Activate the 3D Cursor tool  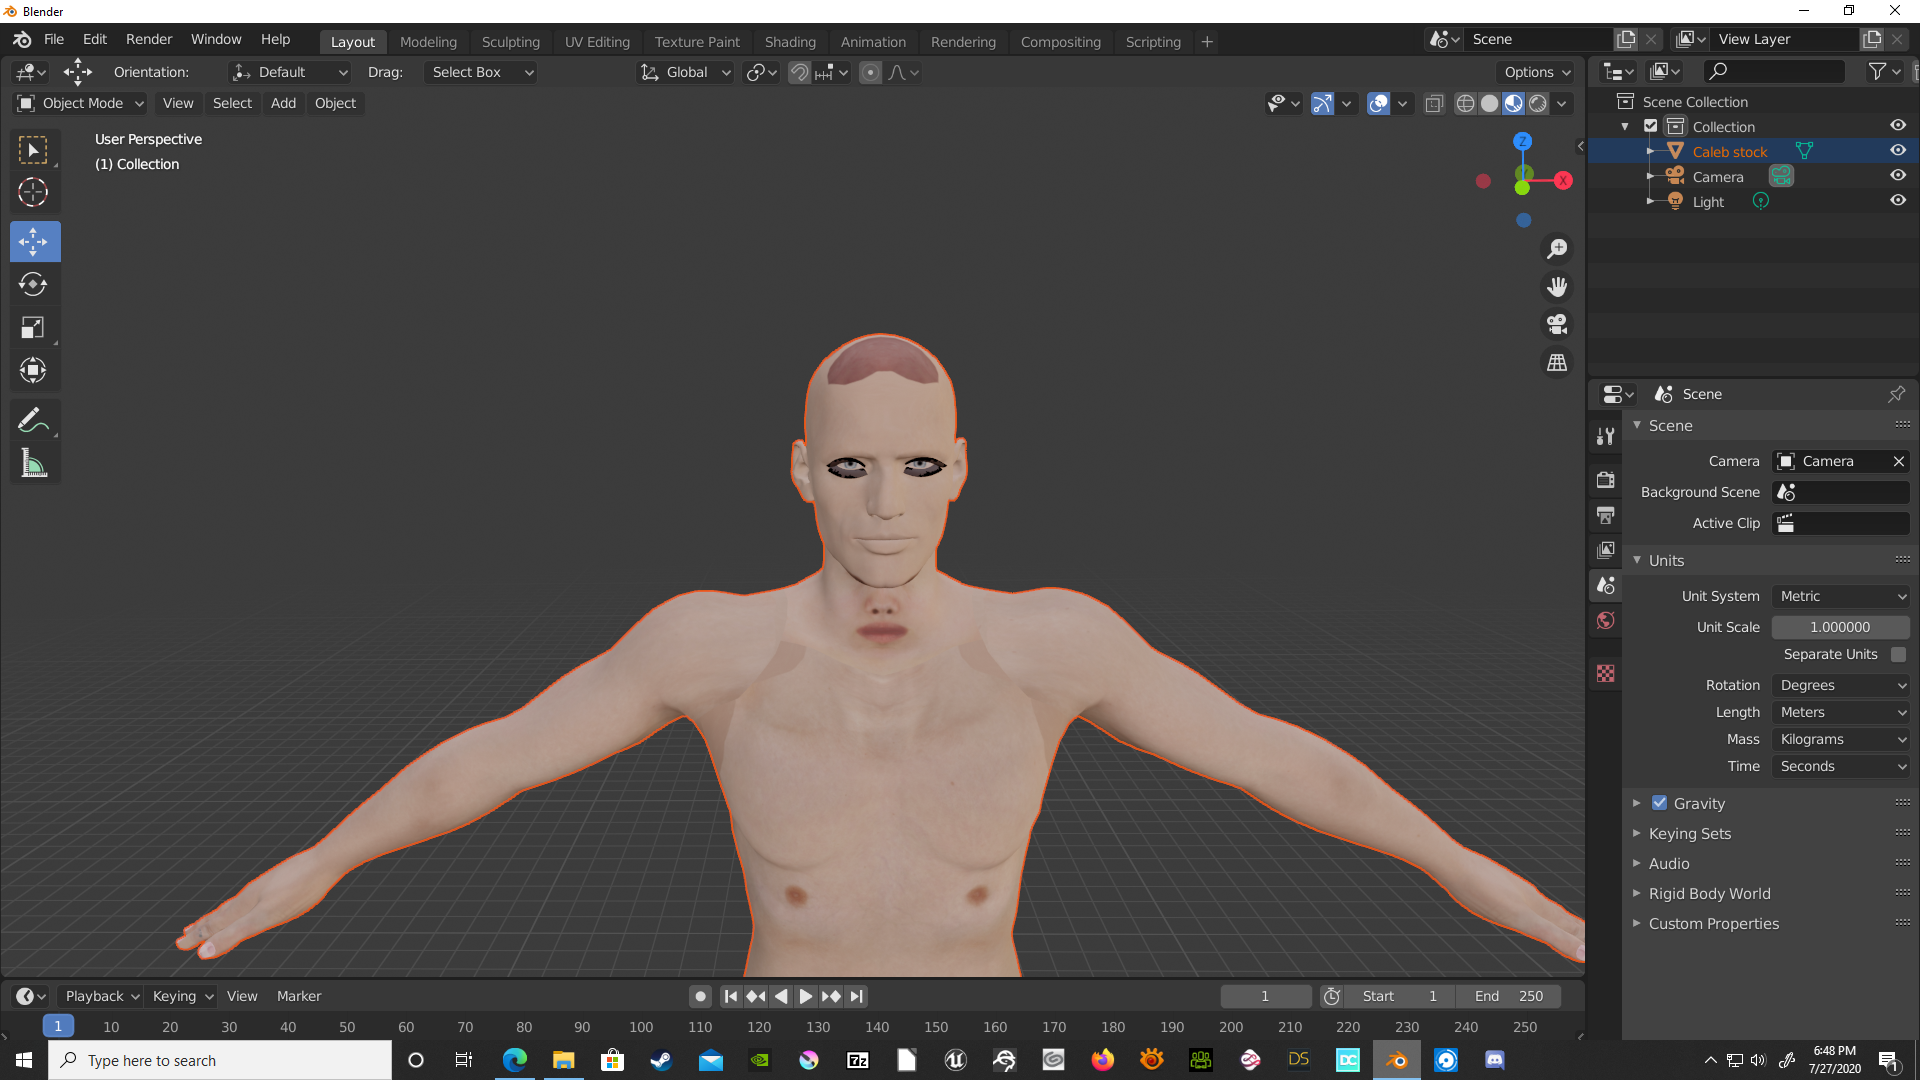click(x=33, y=192)
